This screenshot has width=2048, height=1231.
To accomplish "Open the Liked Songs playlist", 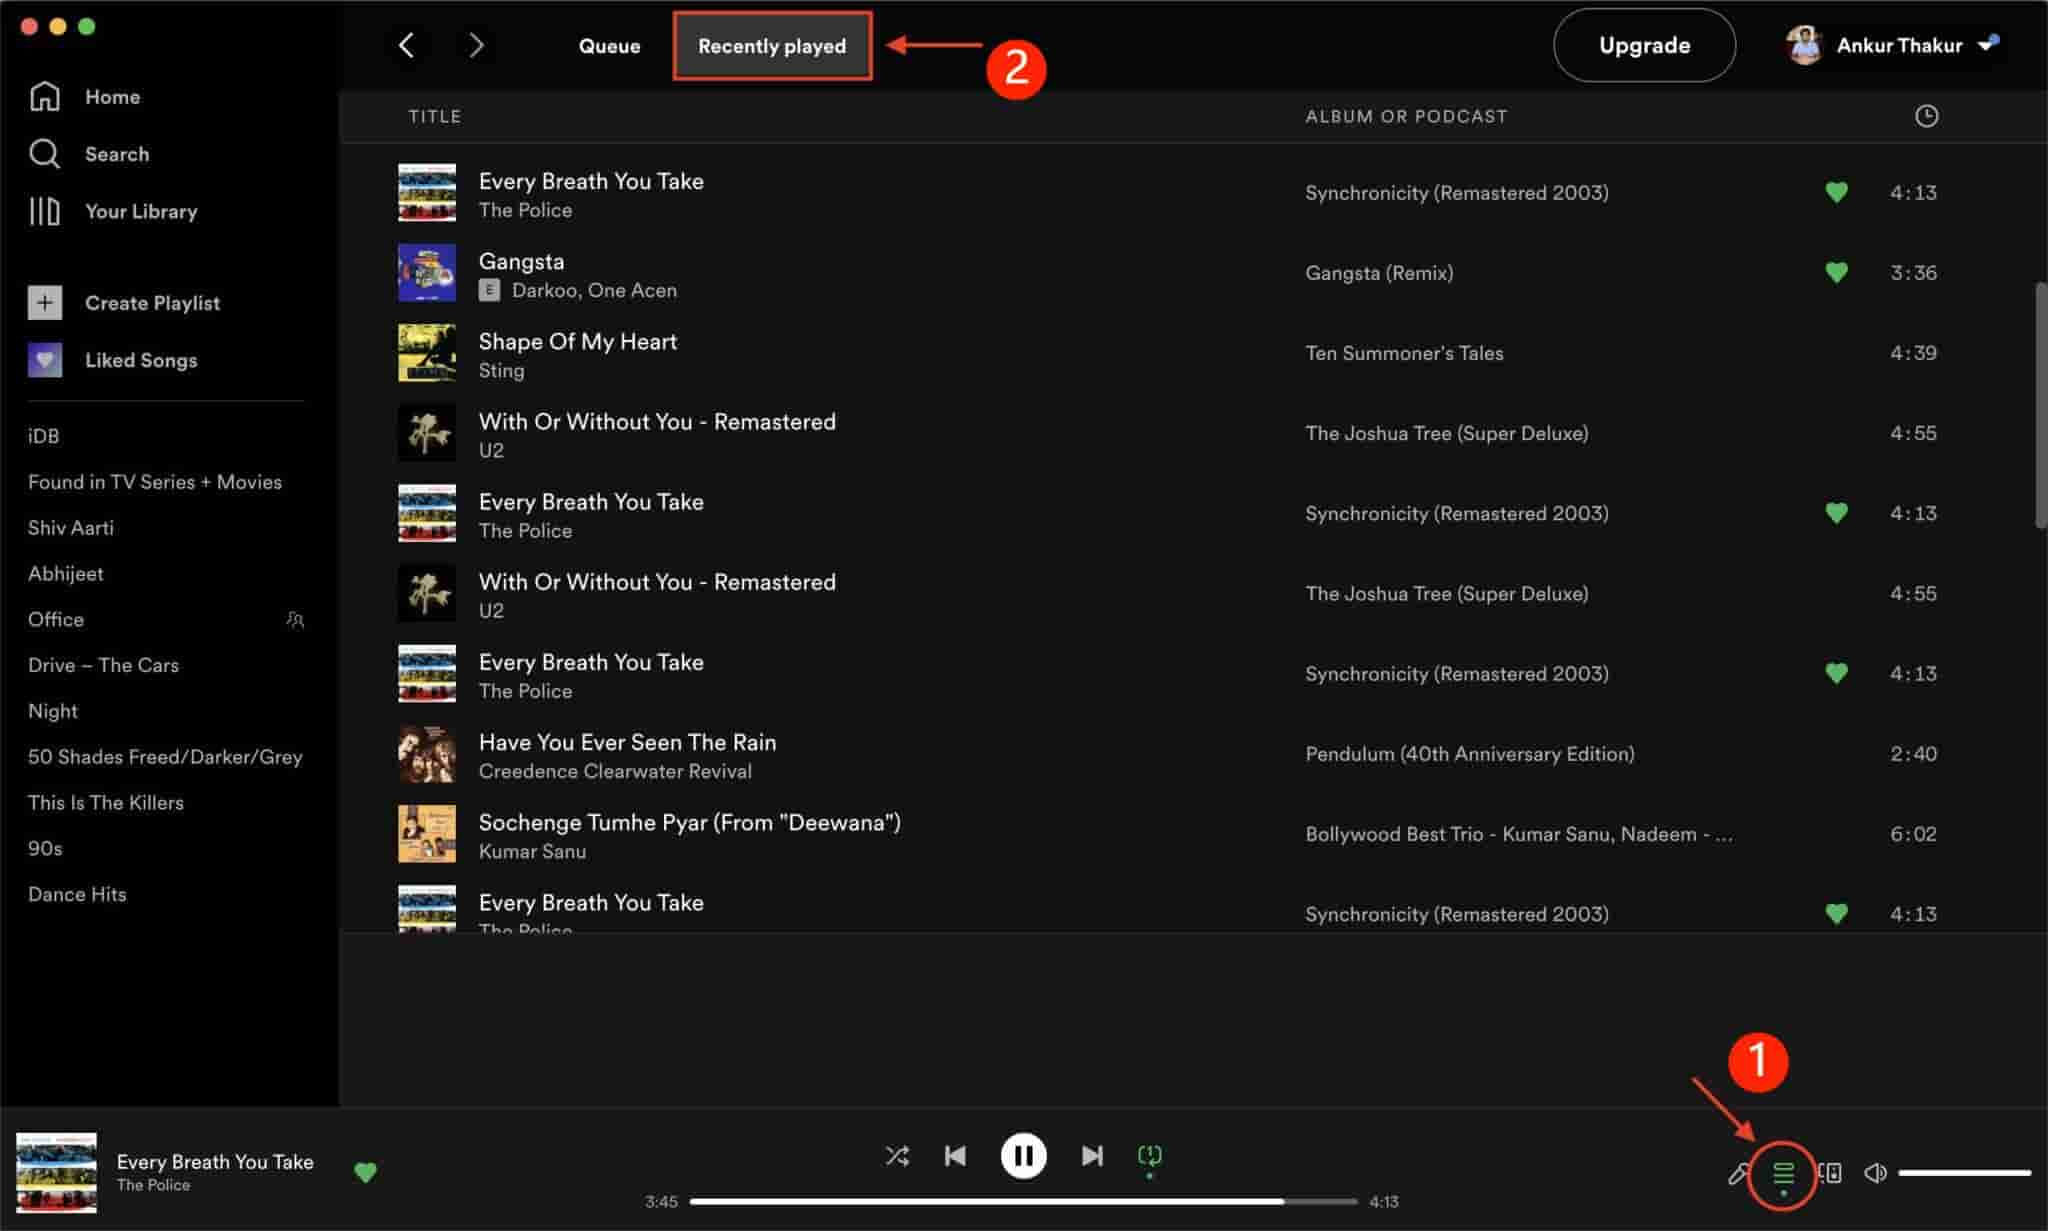I will [x=140, y=360].
